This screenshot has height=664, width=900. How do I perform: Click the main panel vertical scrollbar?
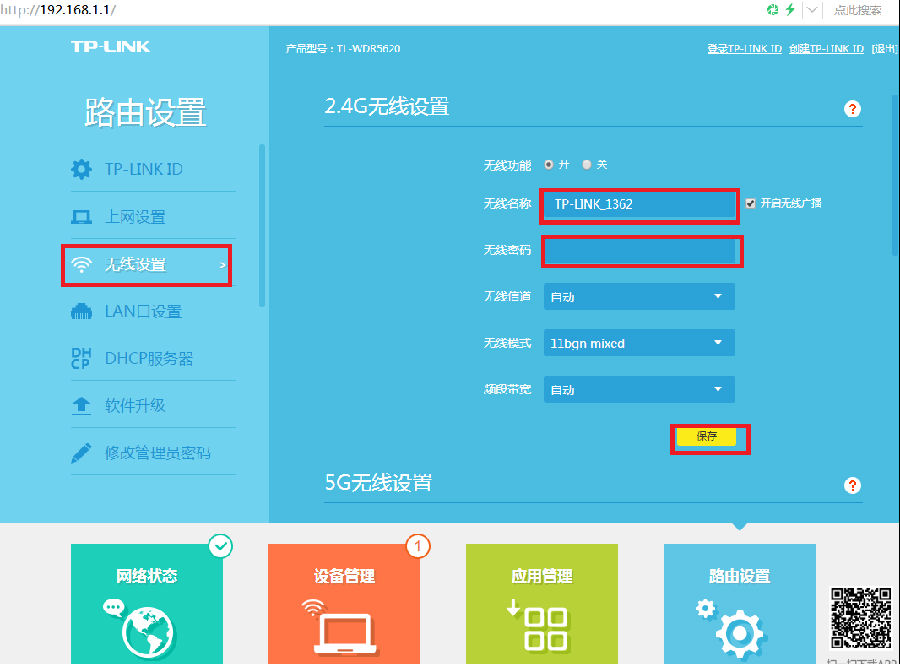(896, 174)
